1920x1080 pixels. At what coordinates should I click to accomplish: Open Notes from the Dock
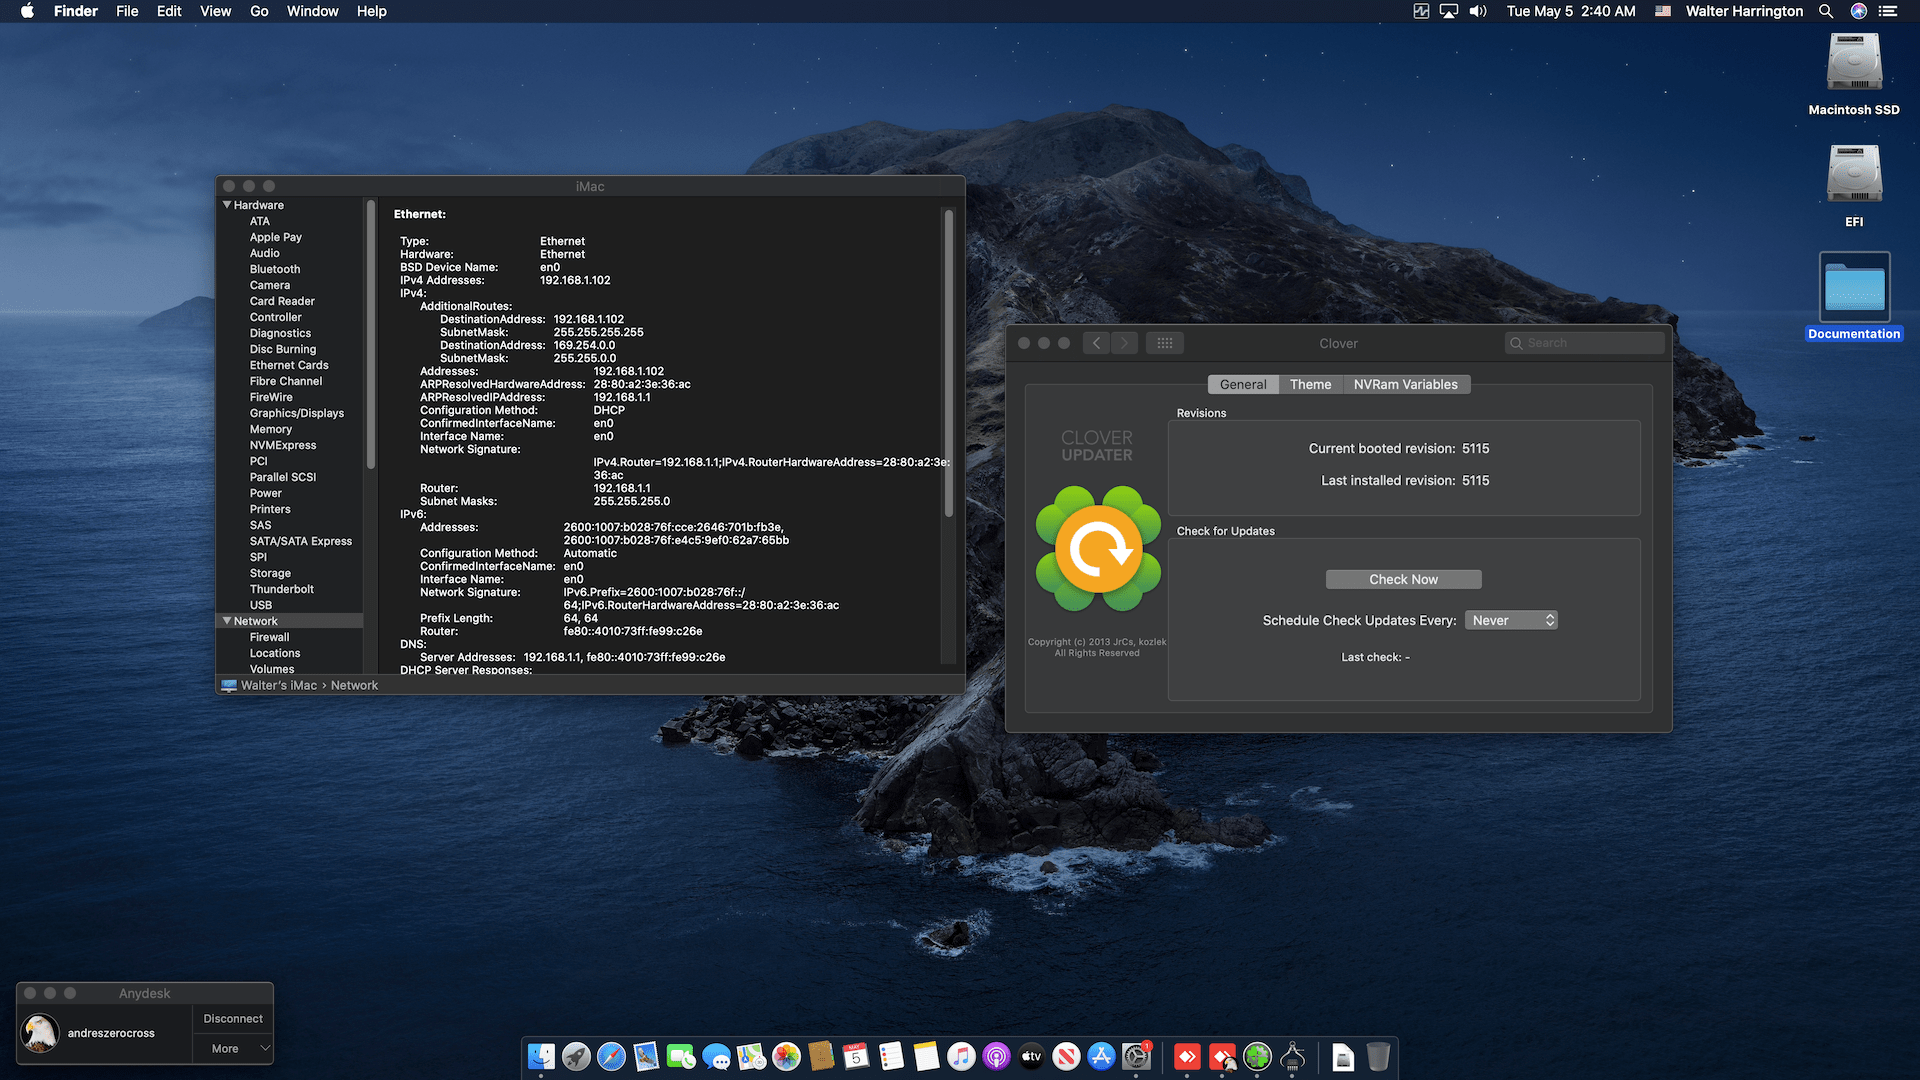point(926,1056)
